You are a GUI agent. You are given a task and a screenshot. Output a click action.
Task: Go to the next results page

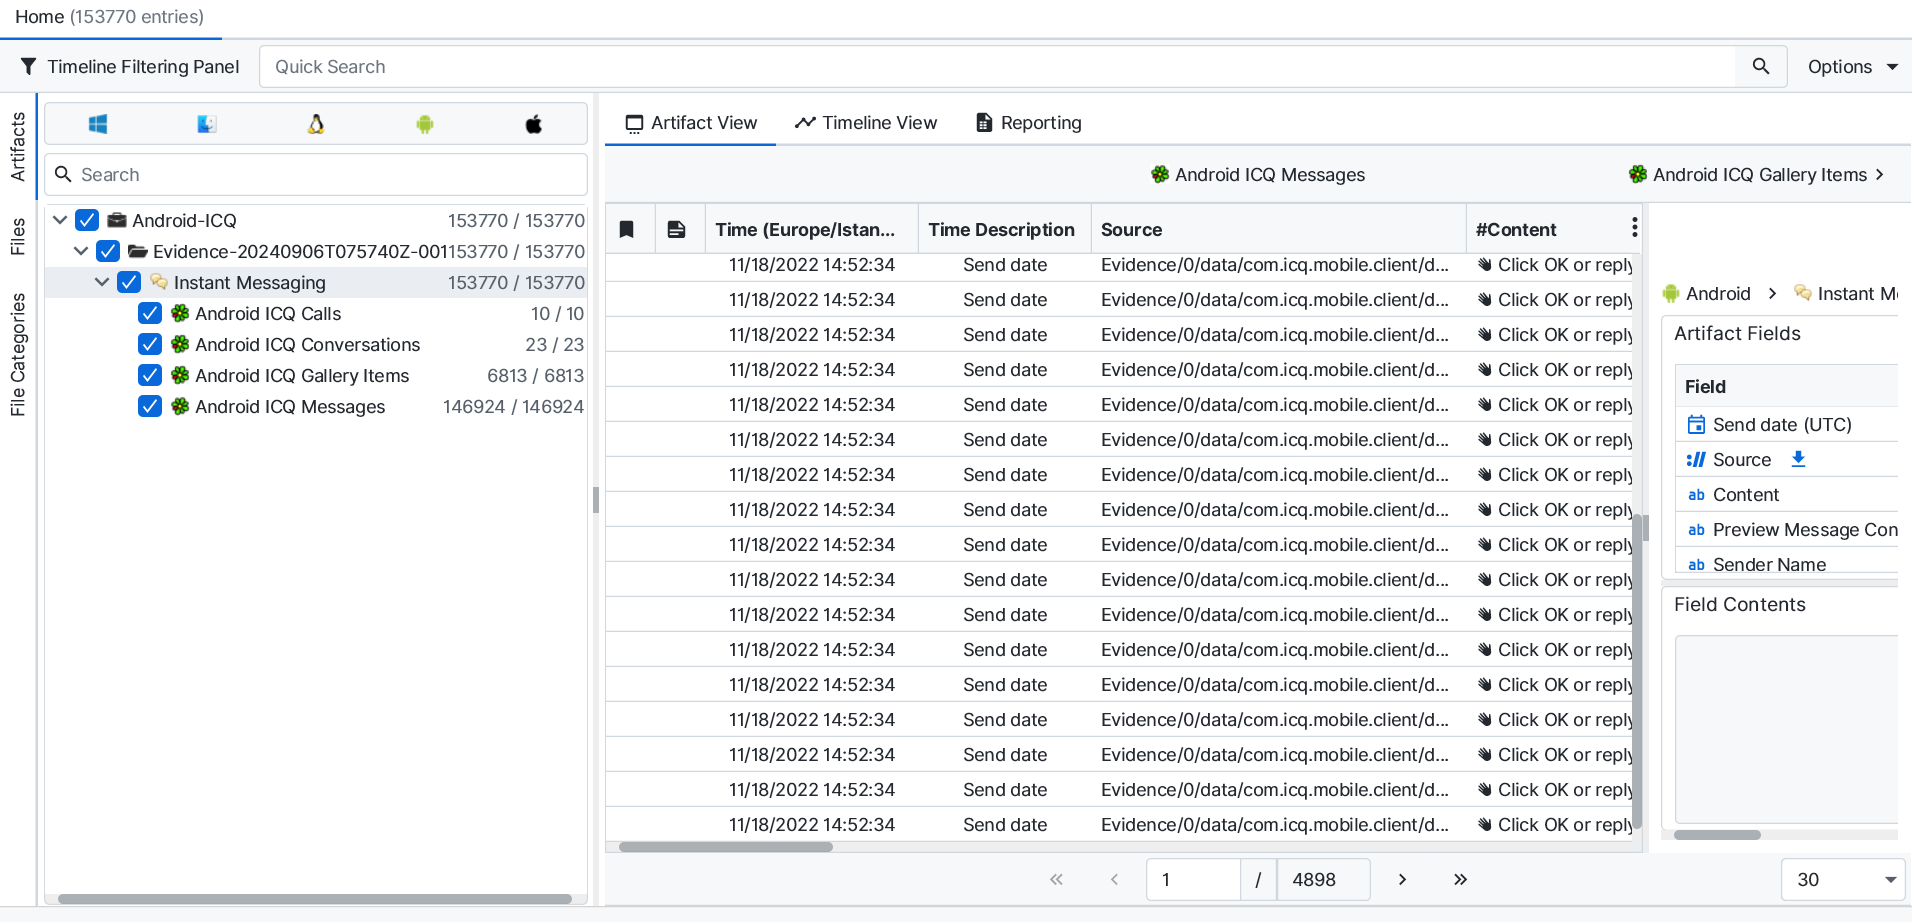[x=1402, y=880]
